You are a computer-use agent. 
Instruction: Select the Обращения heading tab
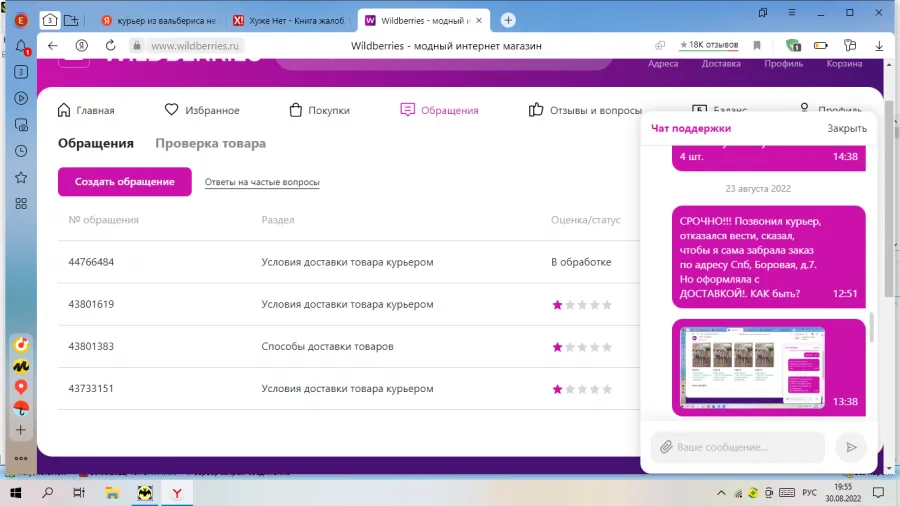coord(96,143)
